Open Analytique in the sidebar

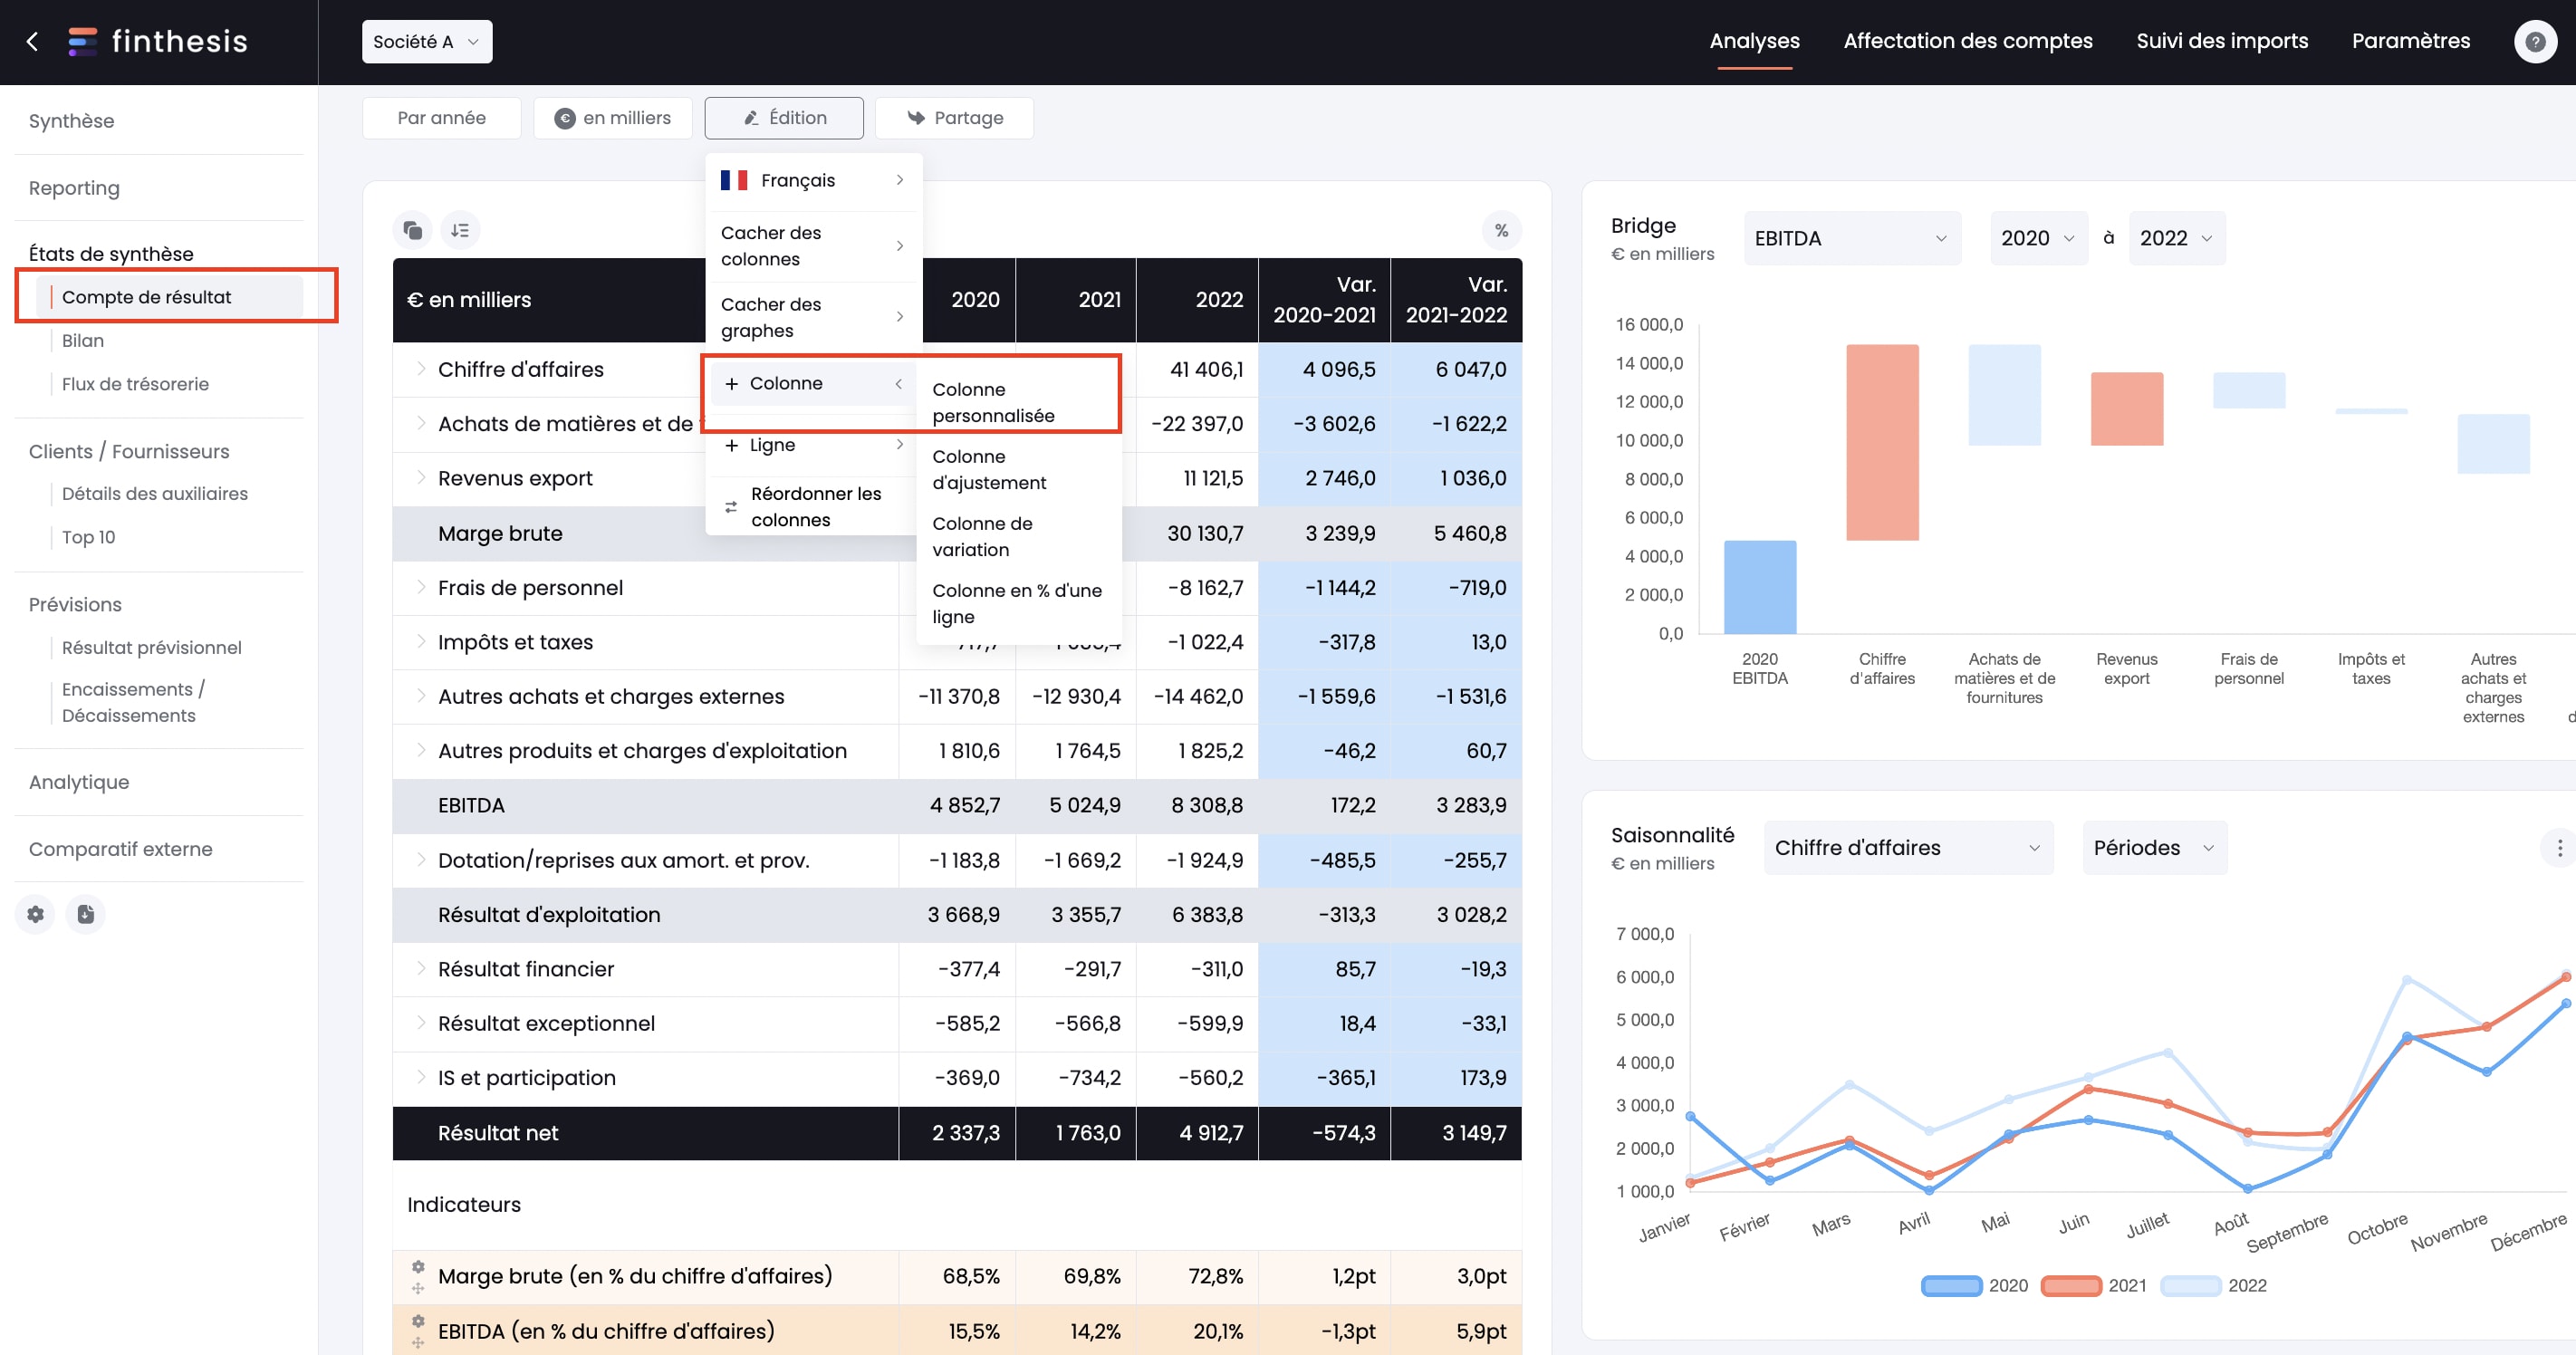tap(79, 782)
